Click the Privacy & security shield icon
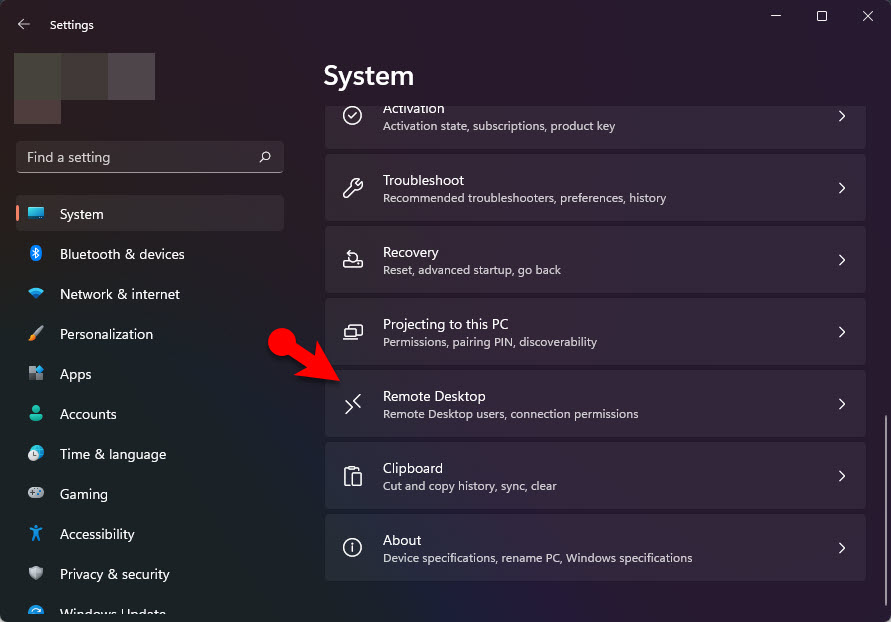 [x=36, y=573]
